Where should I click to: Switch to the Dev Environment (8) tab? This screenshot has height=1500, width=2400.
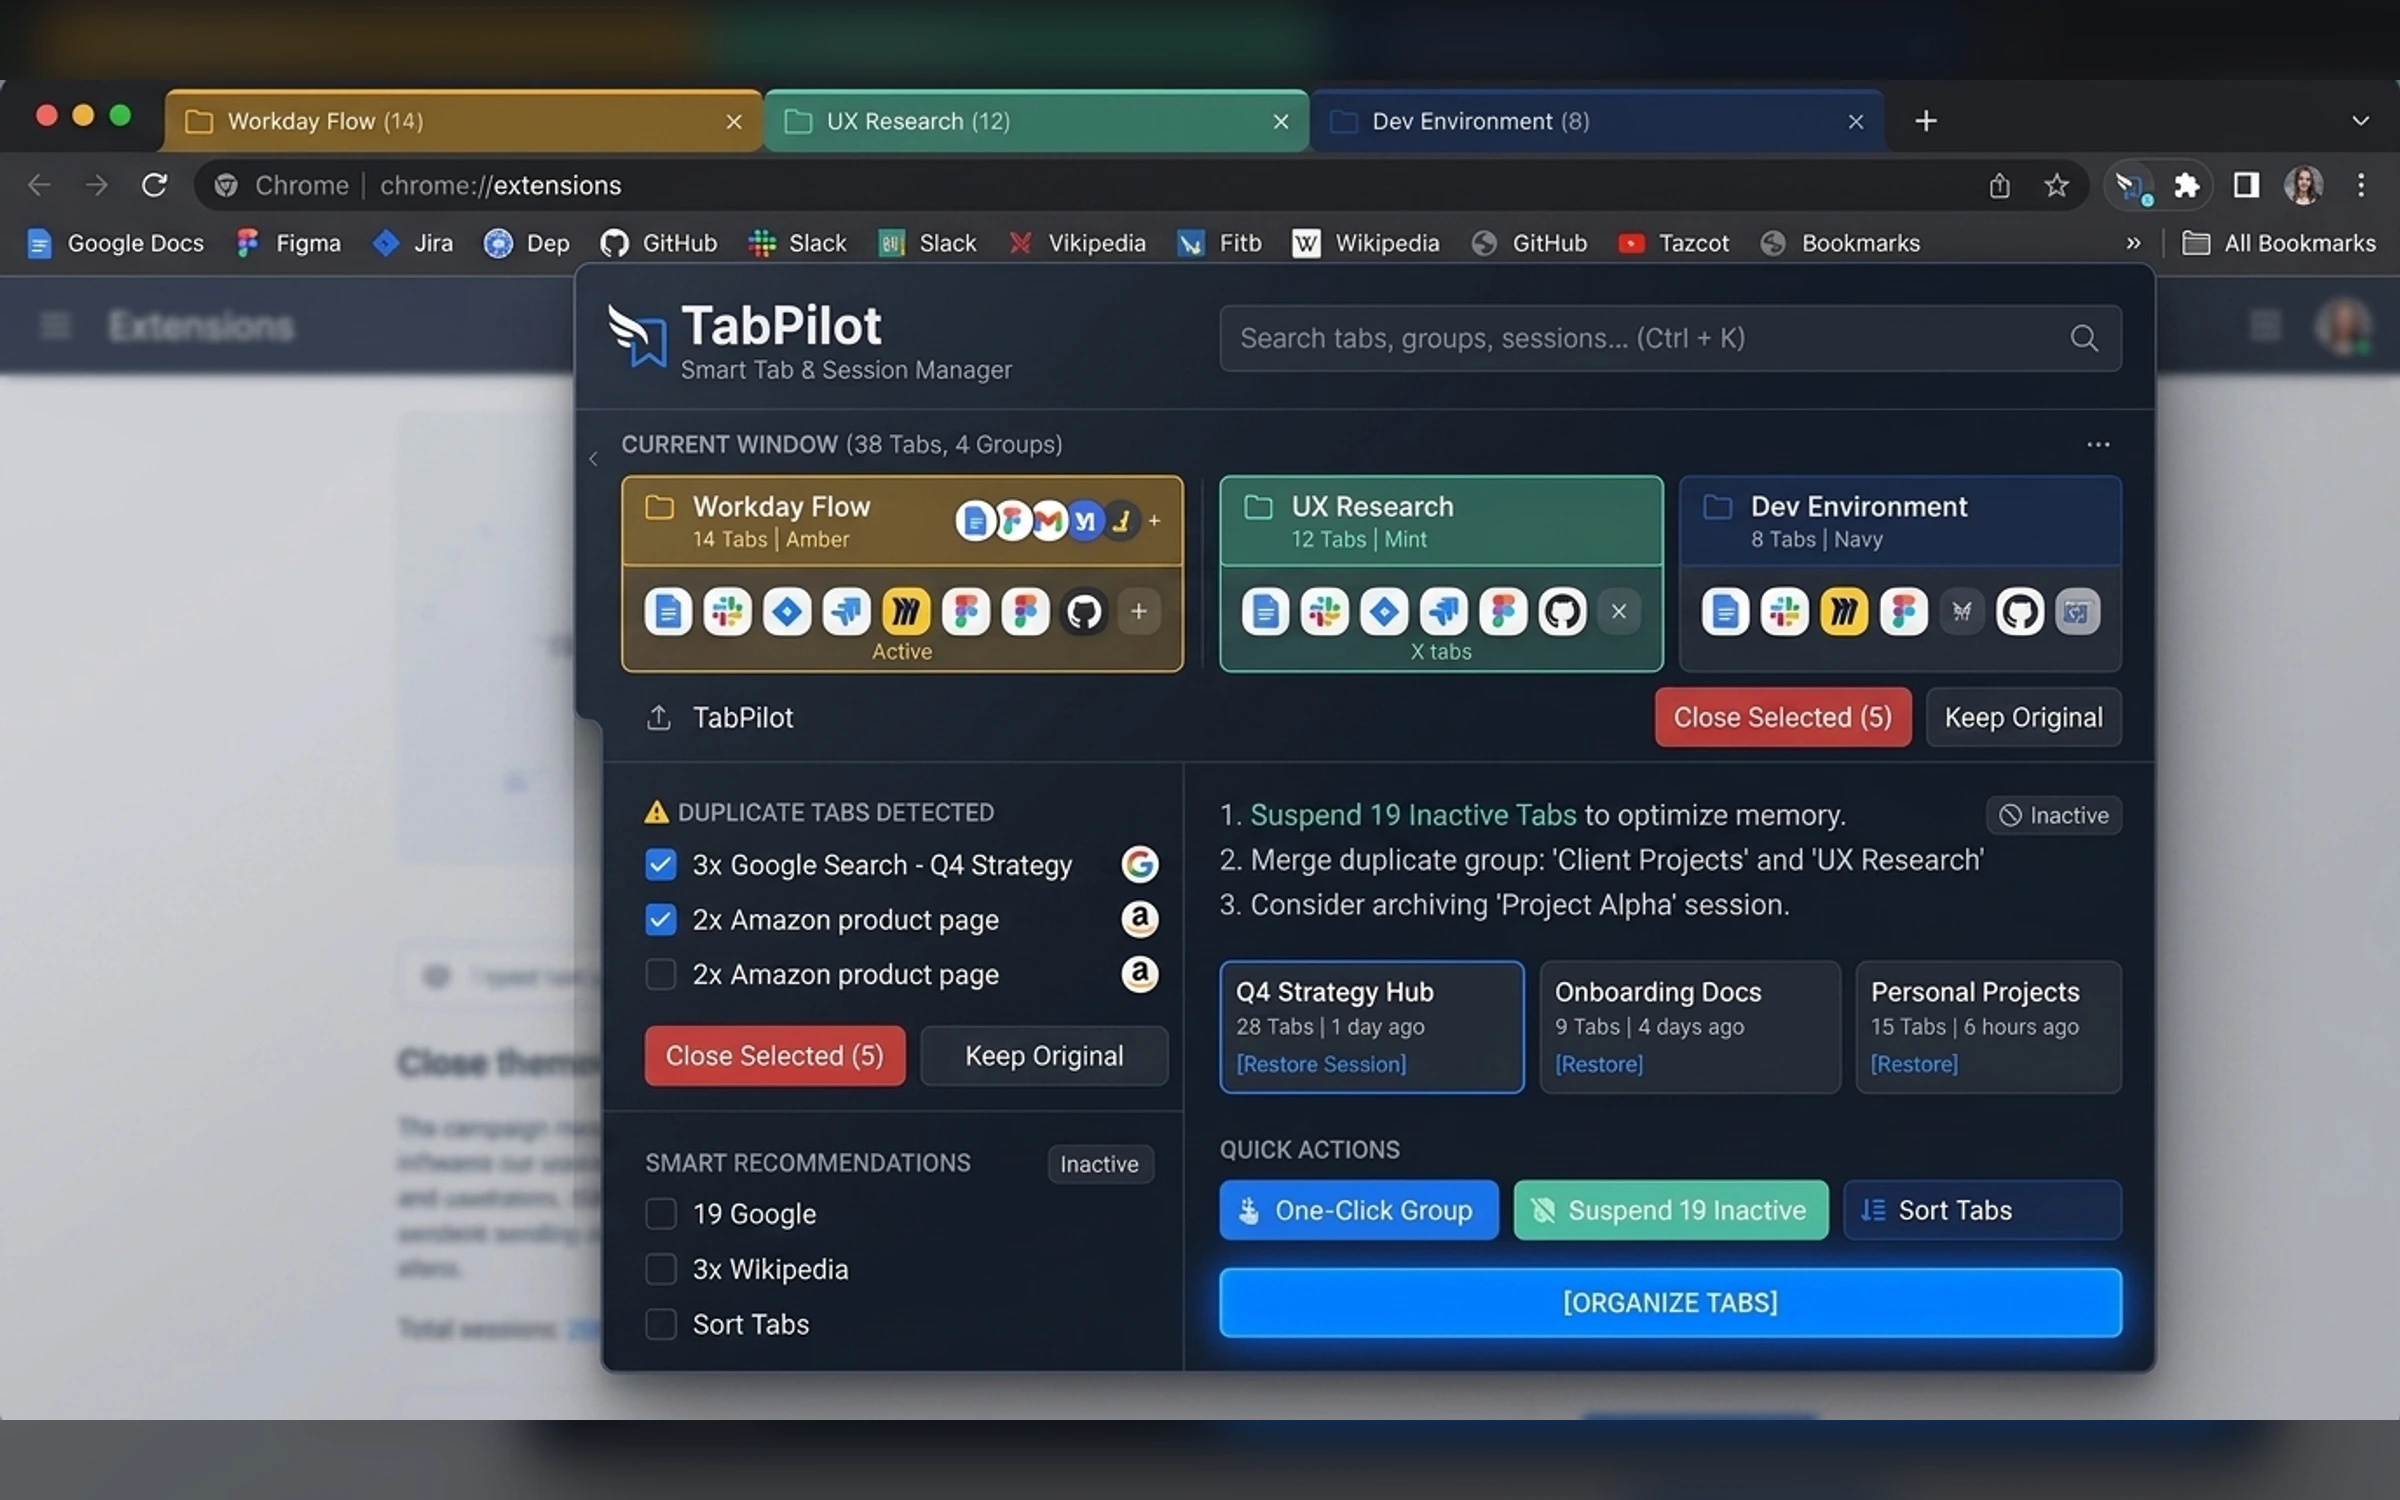point(1598,121)
